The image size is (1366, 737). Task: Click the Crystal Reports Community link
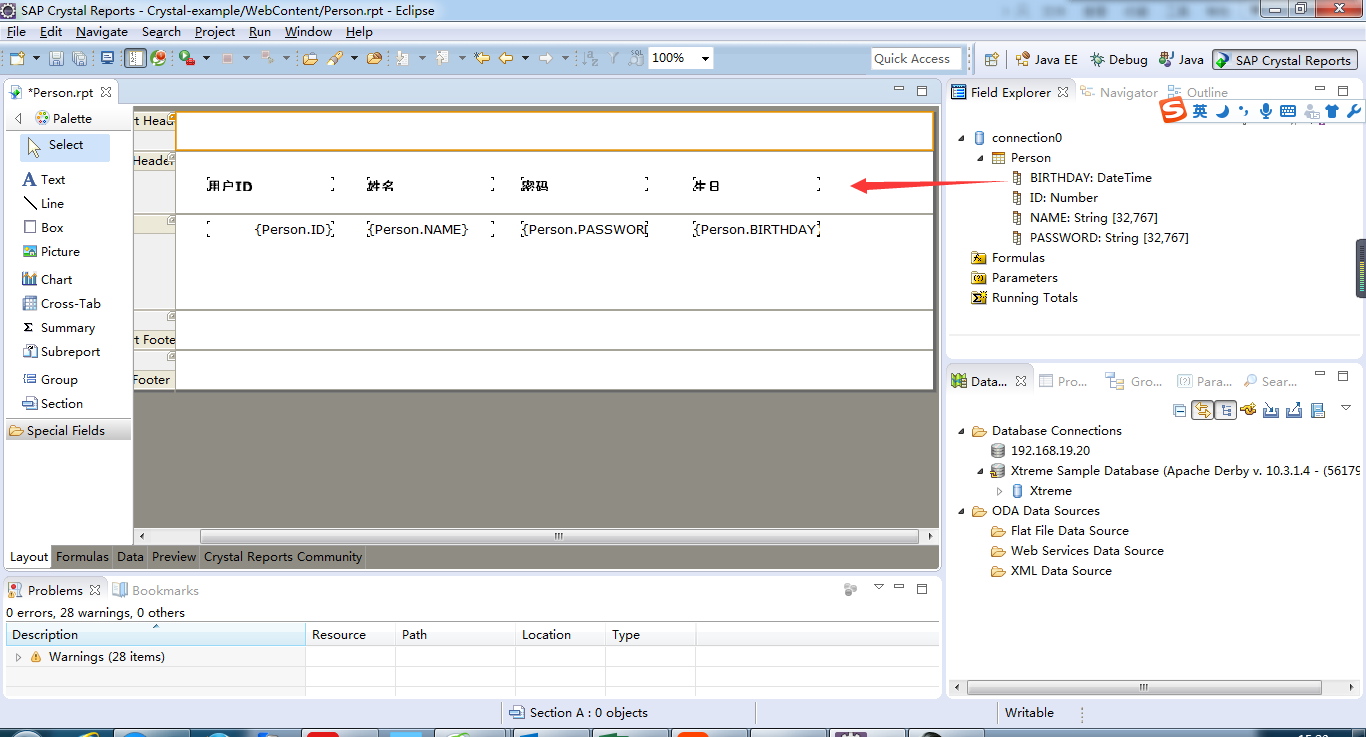(284, 556)
